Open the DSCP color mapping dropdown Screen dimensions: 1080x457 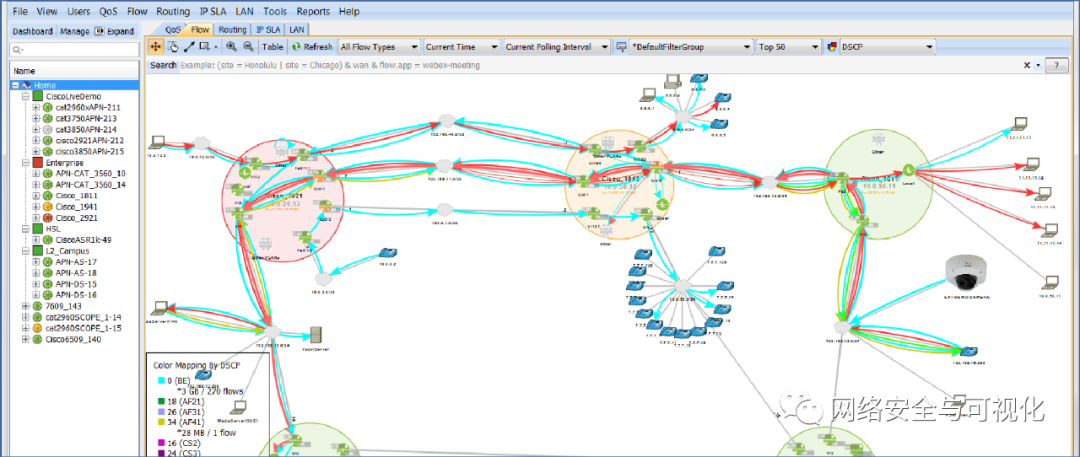tap(887, 47)
